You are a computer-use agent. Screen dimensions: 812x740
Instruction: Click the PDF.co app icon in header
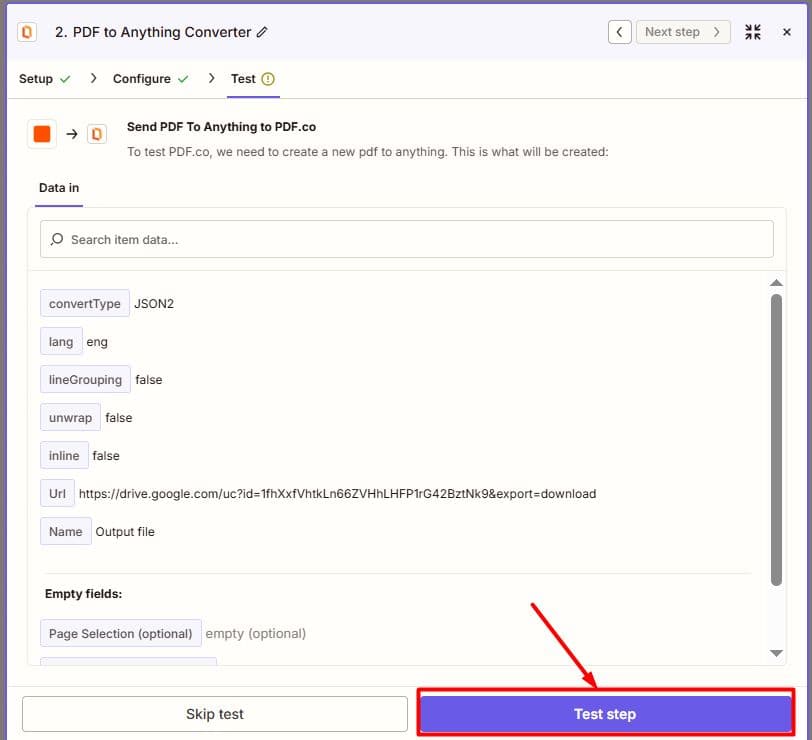click(27, 32)
